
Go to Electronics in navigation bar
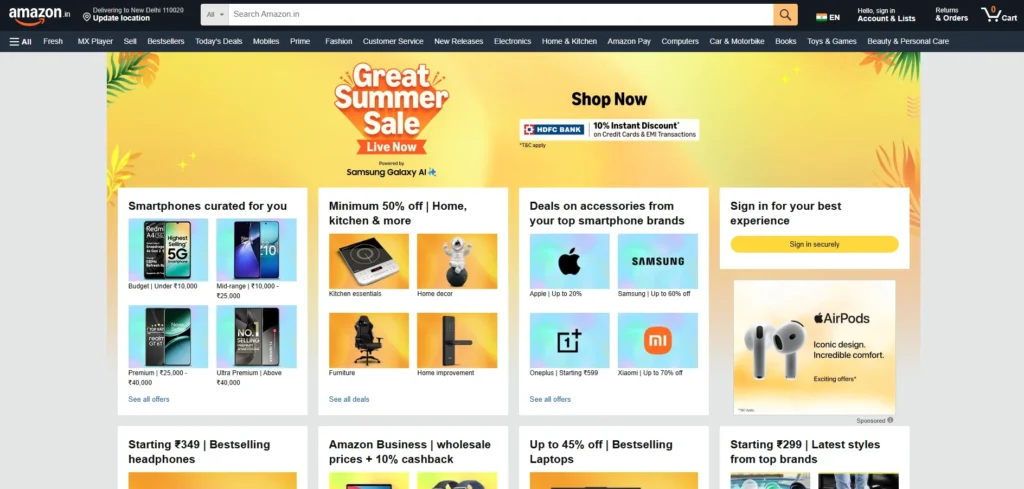tap(512, 41)
